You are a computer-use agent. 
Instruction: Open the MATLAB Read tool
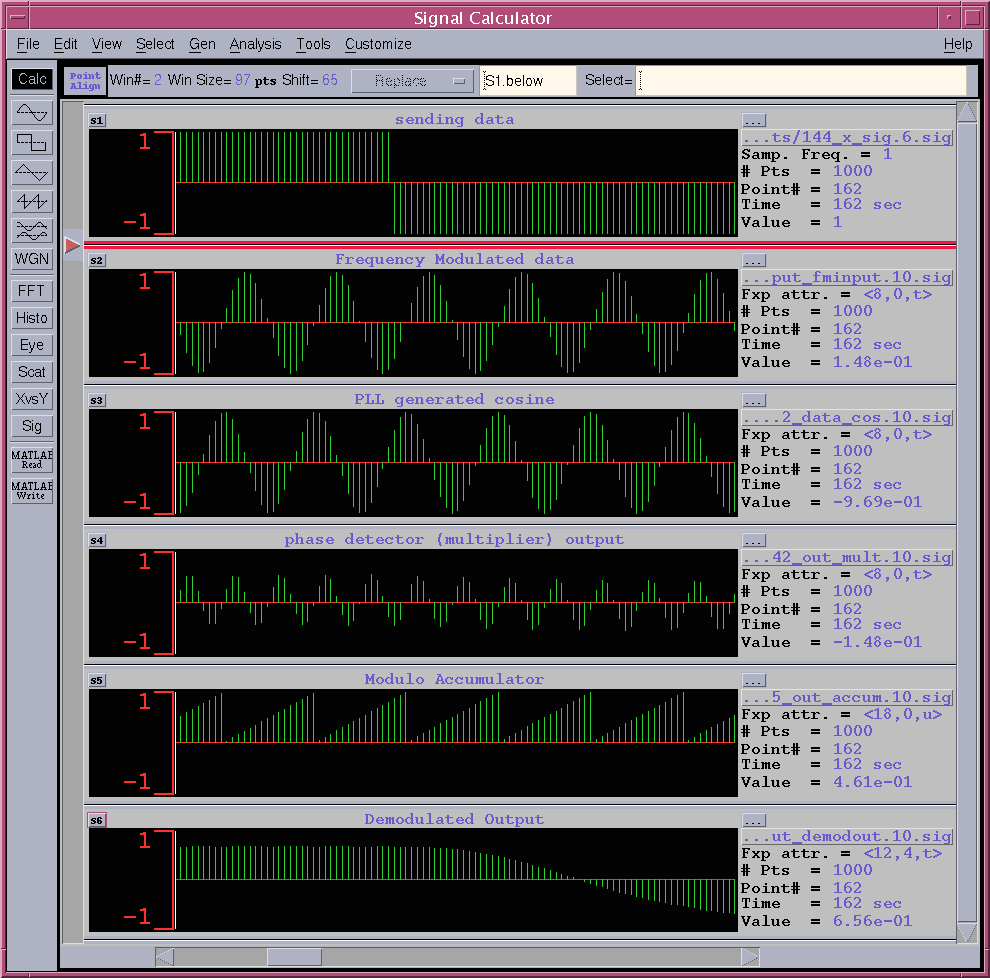click(x=32, y=460)
